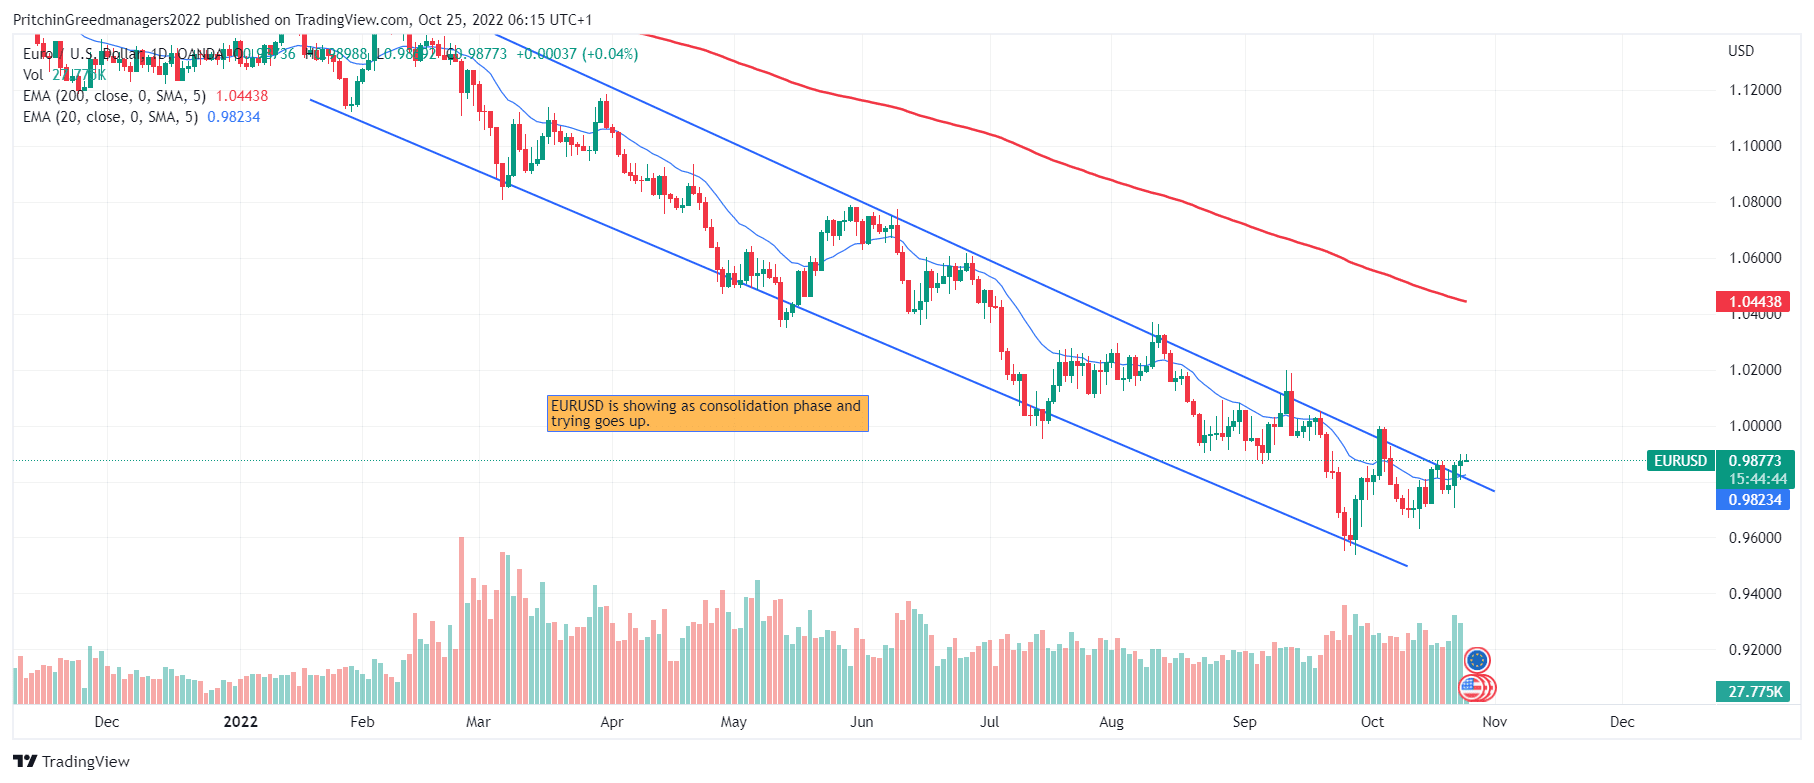Screen dimensions: 1814x783
Task: Click the green EURUSD symbol label
Action: 1680,461
